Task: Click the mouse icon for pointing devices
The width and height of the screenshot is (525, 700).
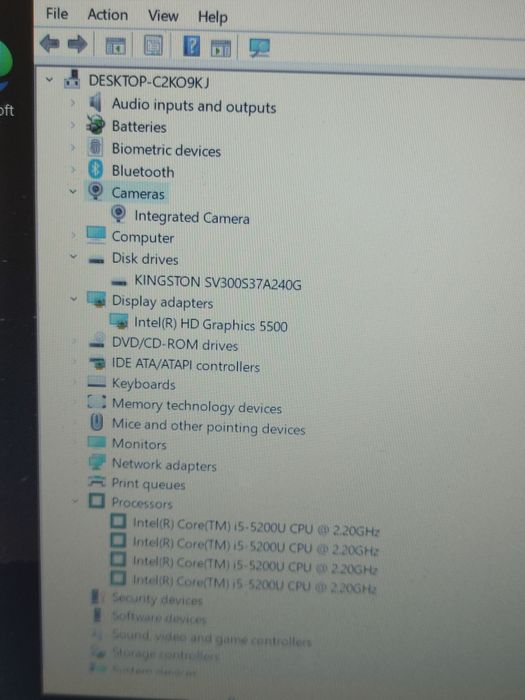Action: pos(96,422)
